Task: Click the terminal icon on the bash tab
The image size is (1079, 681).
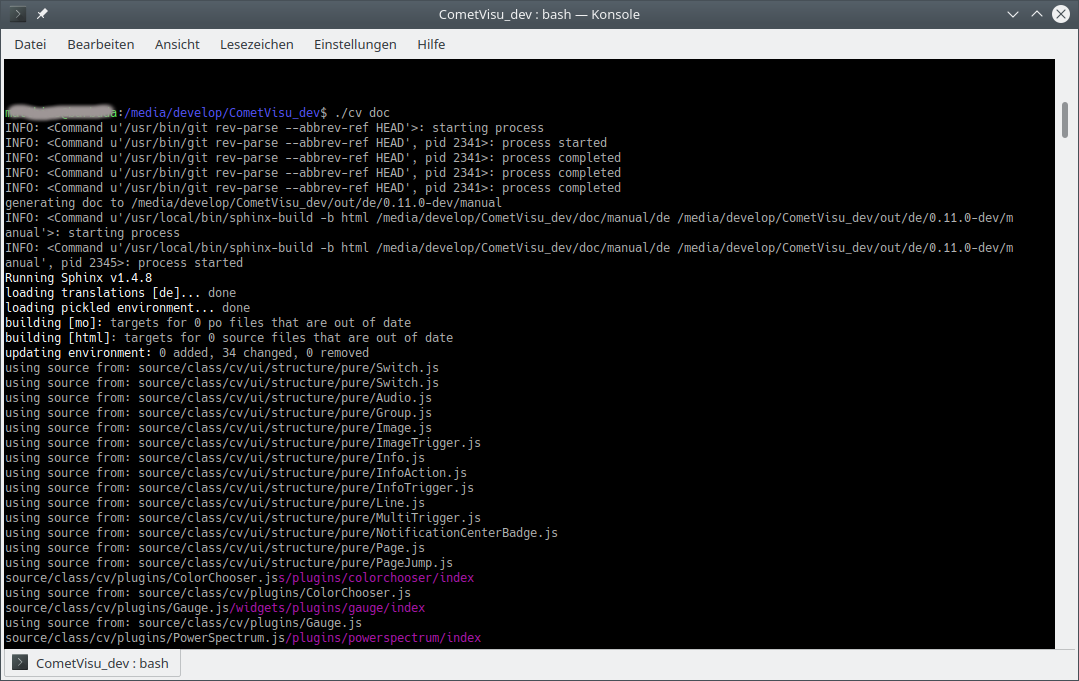Action: [x=20, y=662]
